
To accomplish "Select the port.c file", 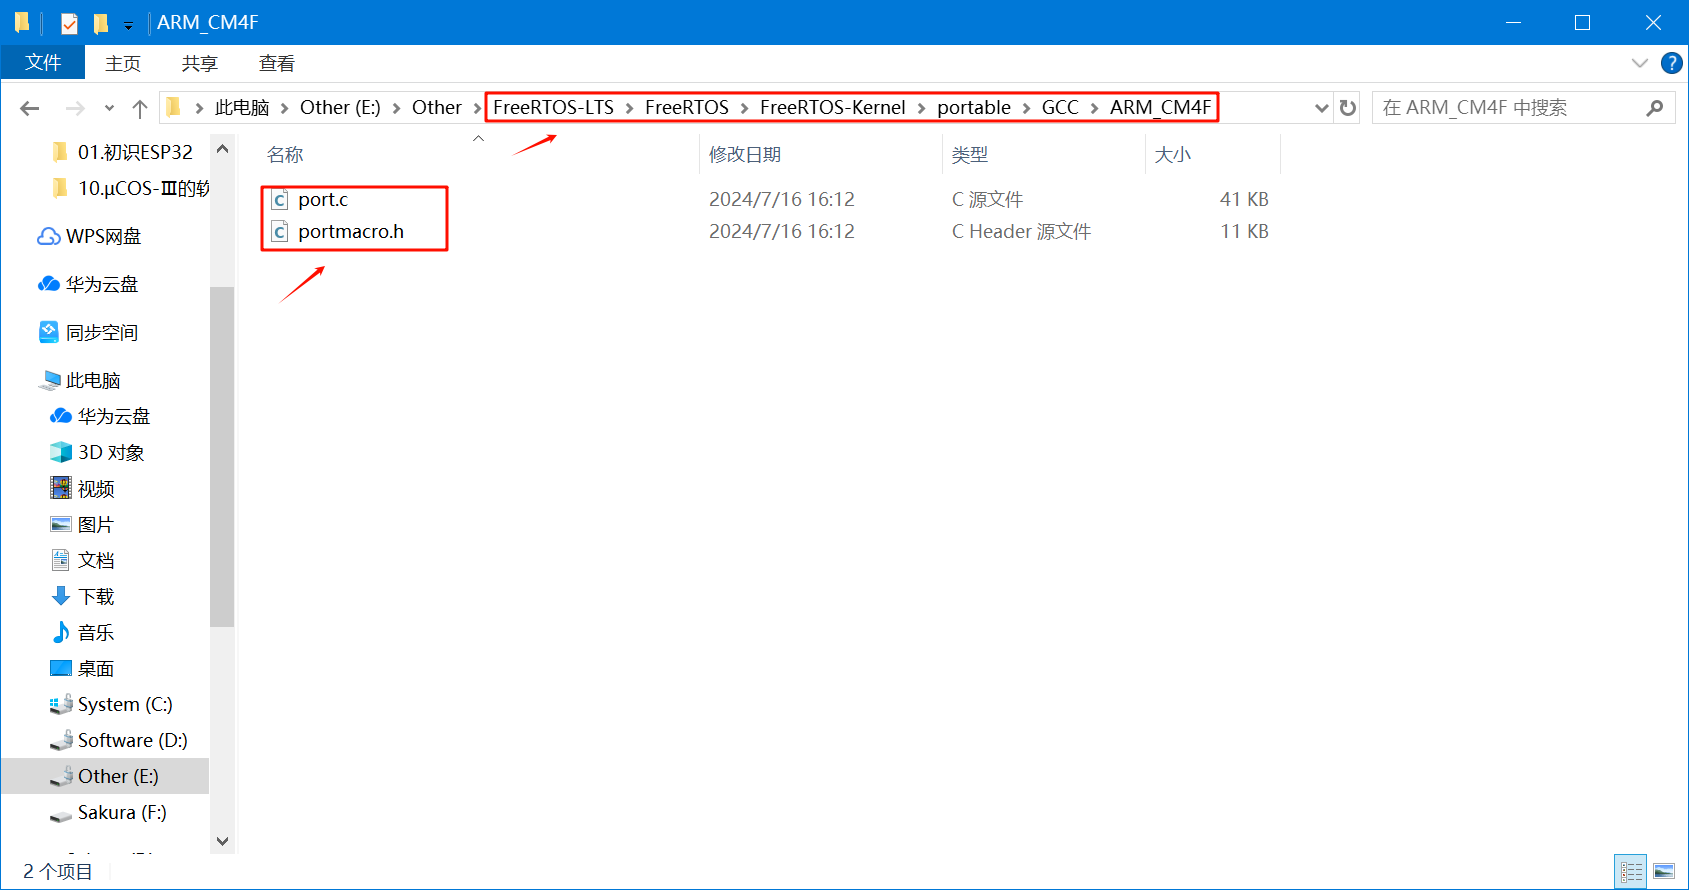I will pyautogui.click(x=323, y=199).
